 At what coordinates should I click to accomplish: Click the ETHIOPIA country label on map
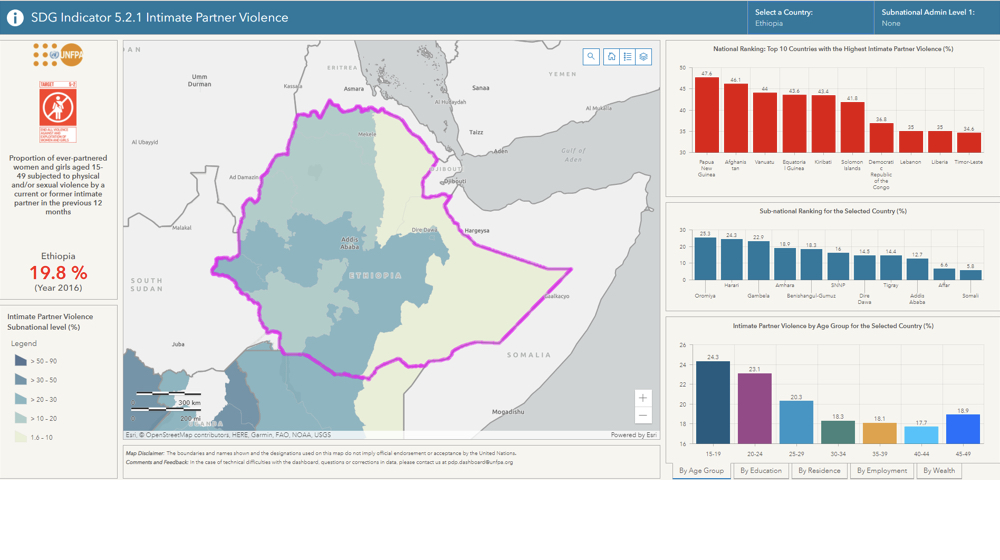pos(375,276)
